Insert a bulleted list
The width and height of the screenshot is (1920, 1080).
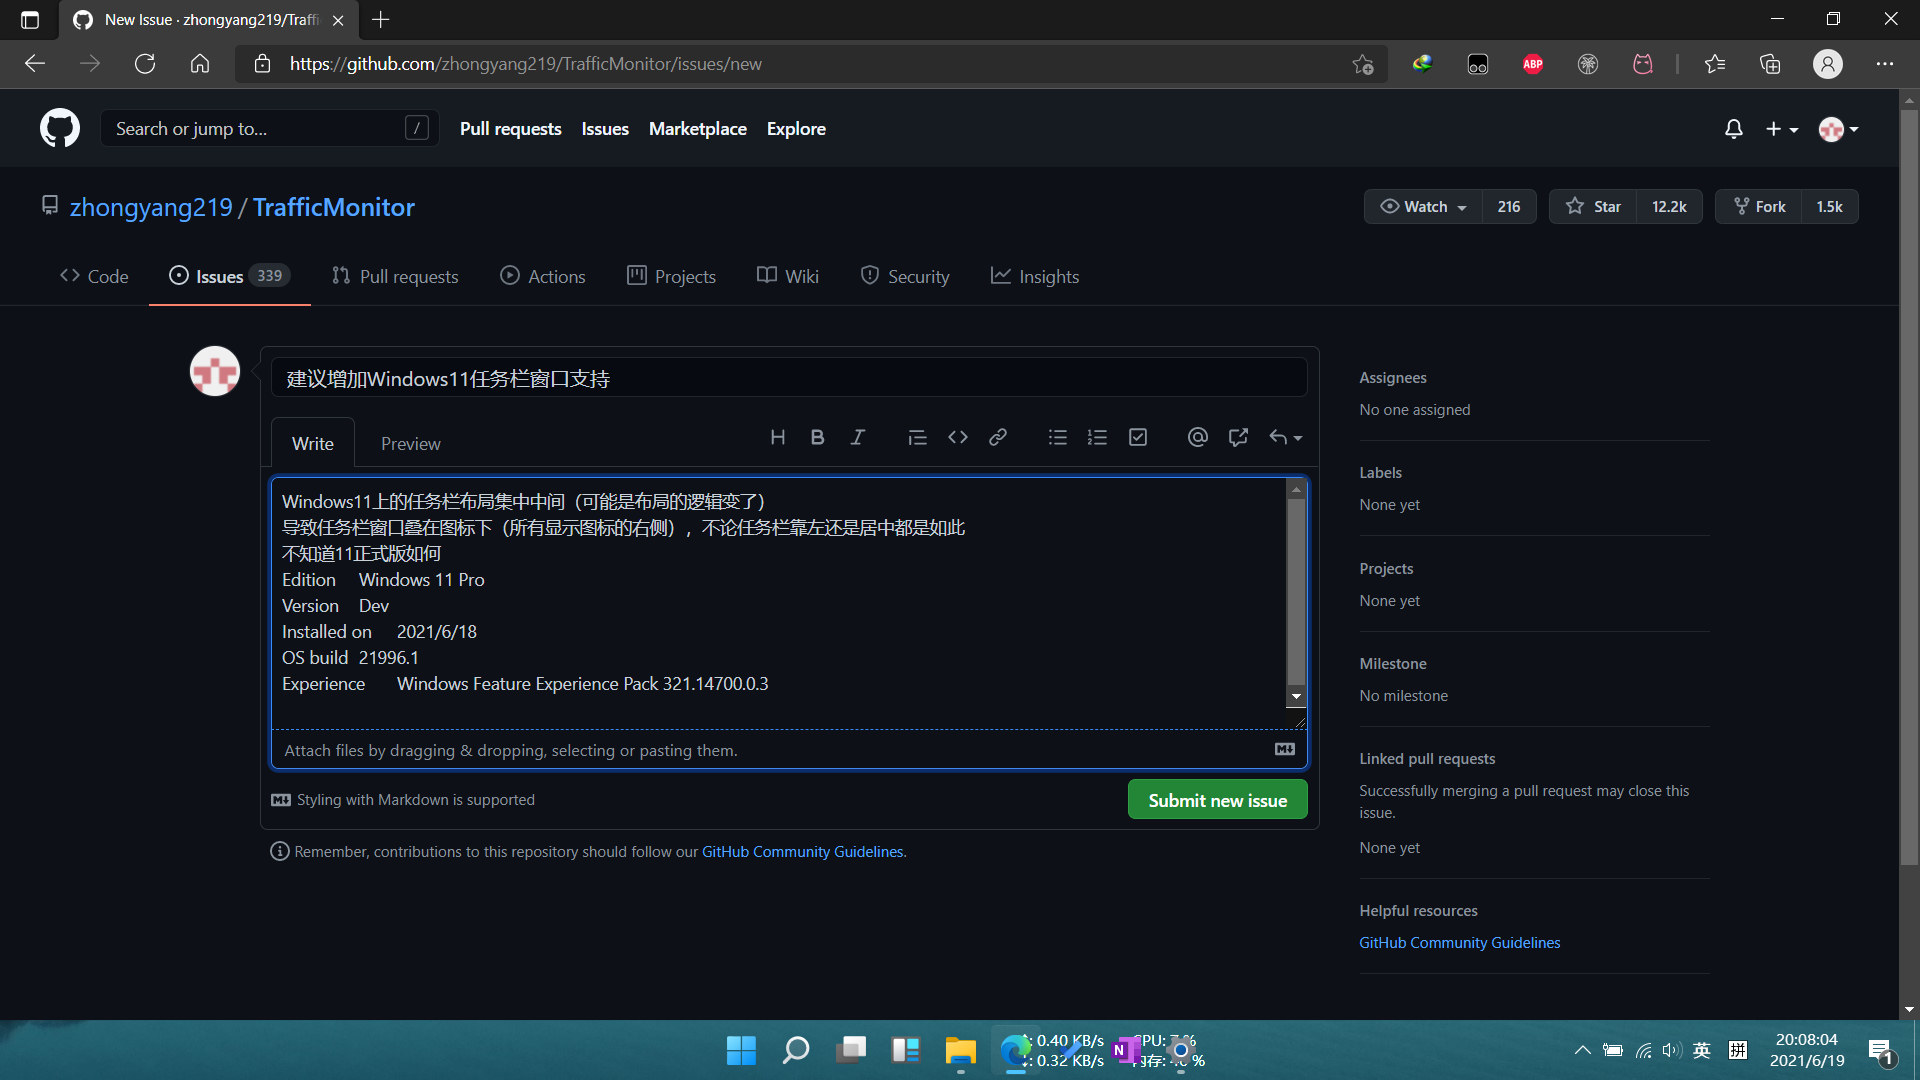tap(1057, 437)
